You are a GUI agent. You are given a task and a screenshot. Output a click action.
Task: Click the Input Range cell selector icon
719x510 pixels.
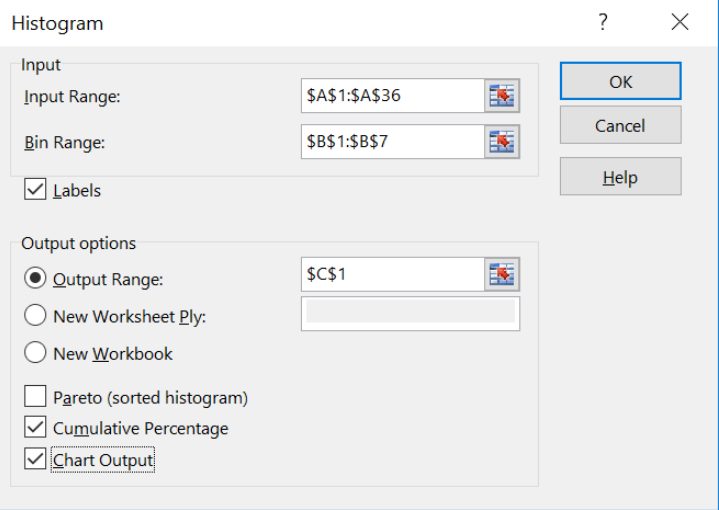[502, 95]
